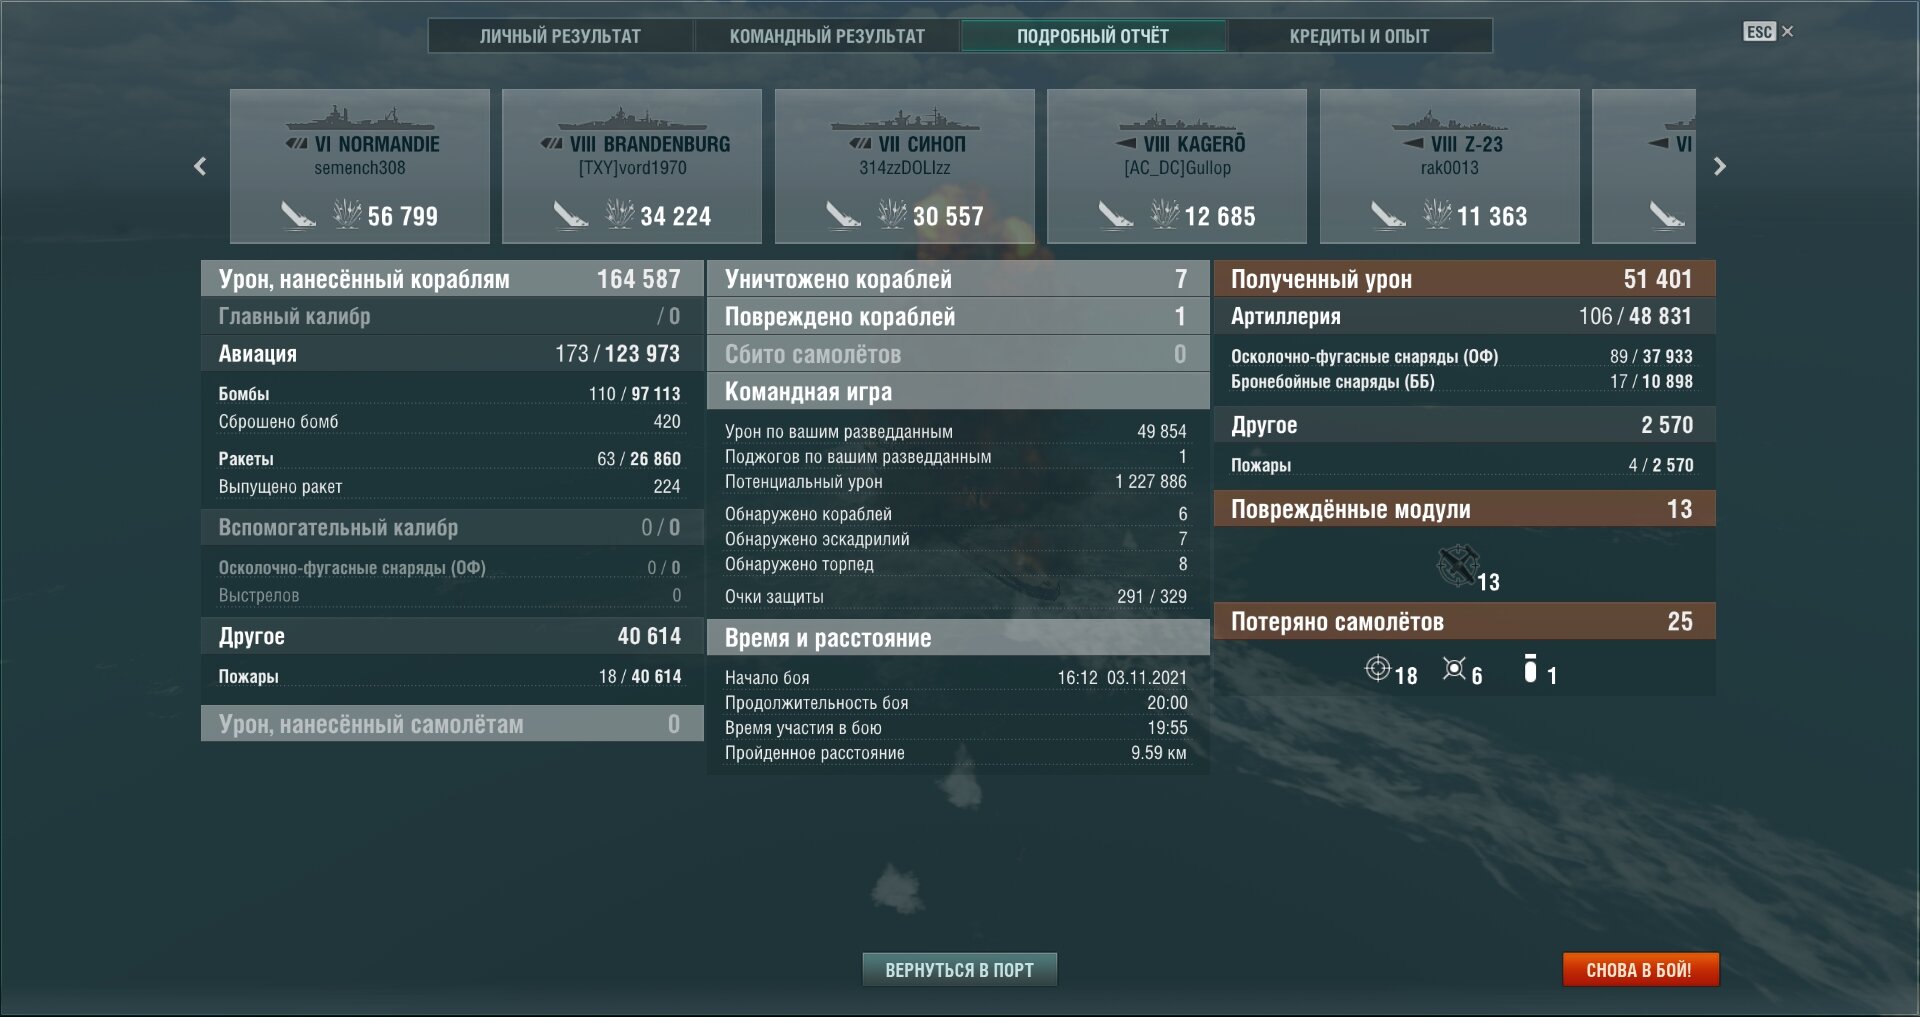Switch to the Личный результат tab
Image resolution: width=1920 pixels, height=1017 pixels.
point(560,36)
